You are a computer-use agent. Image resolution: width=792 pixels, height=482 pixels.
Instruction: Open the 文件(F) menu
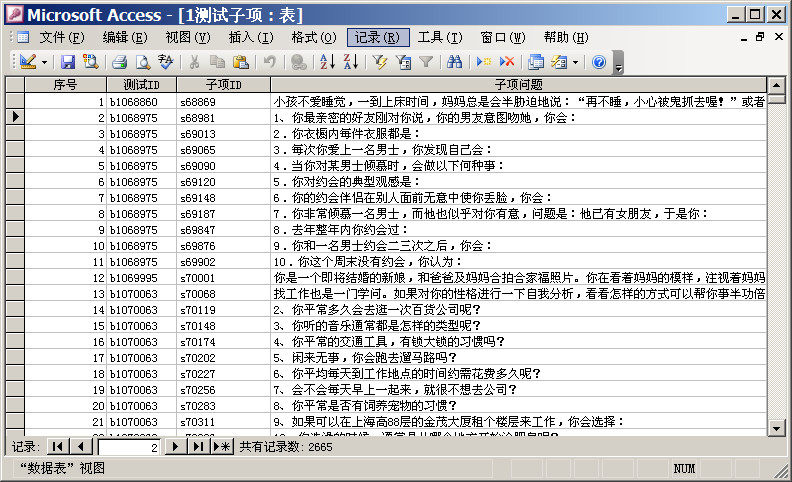(62, 37)
